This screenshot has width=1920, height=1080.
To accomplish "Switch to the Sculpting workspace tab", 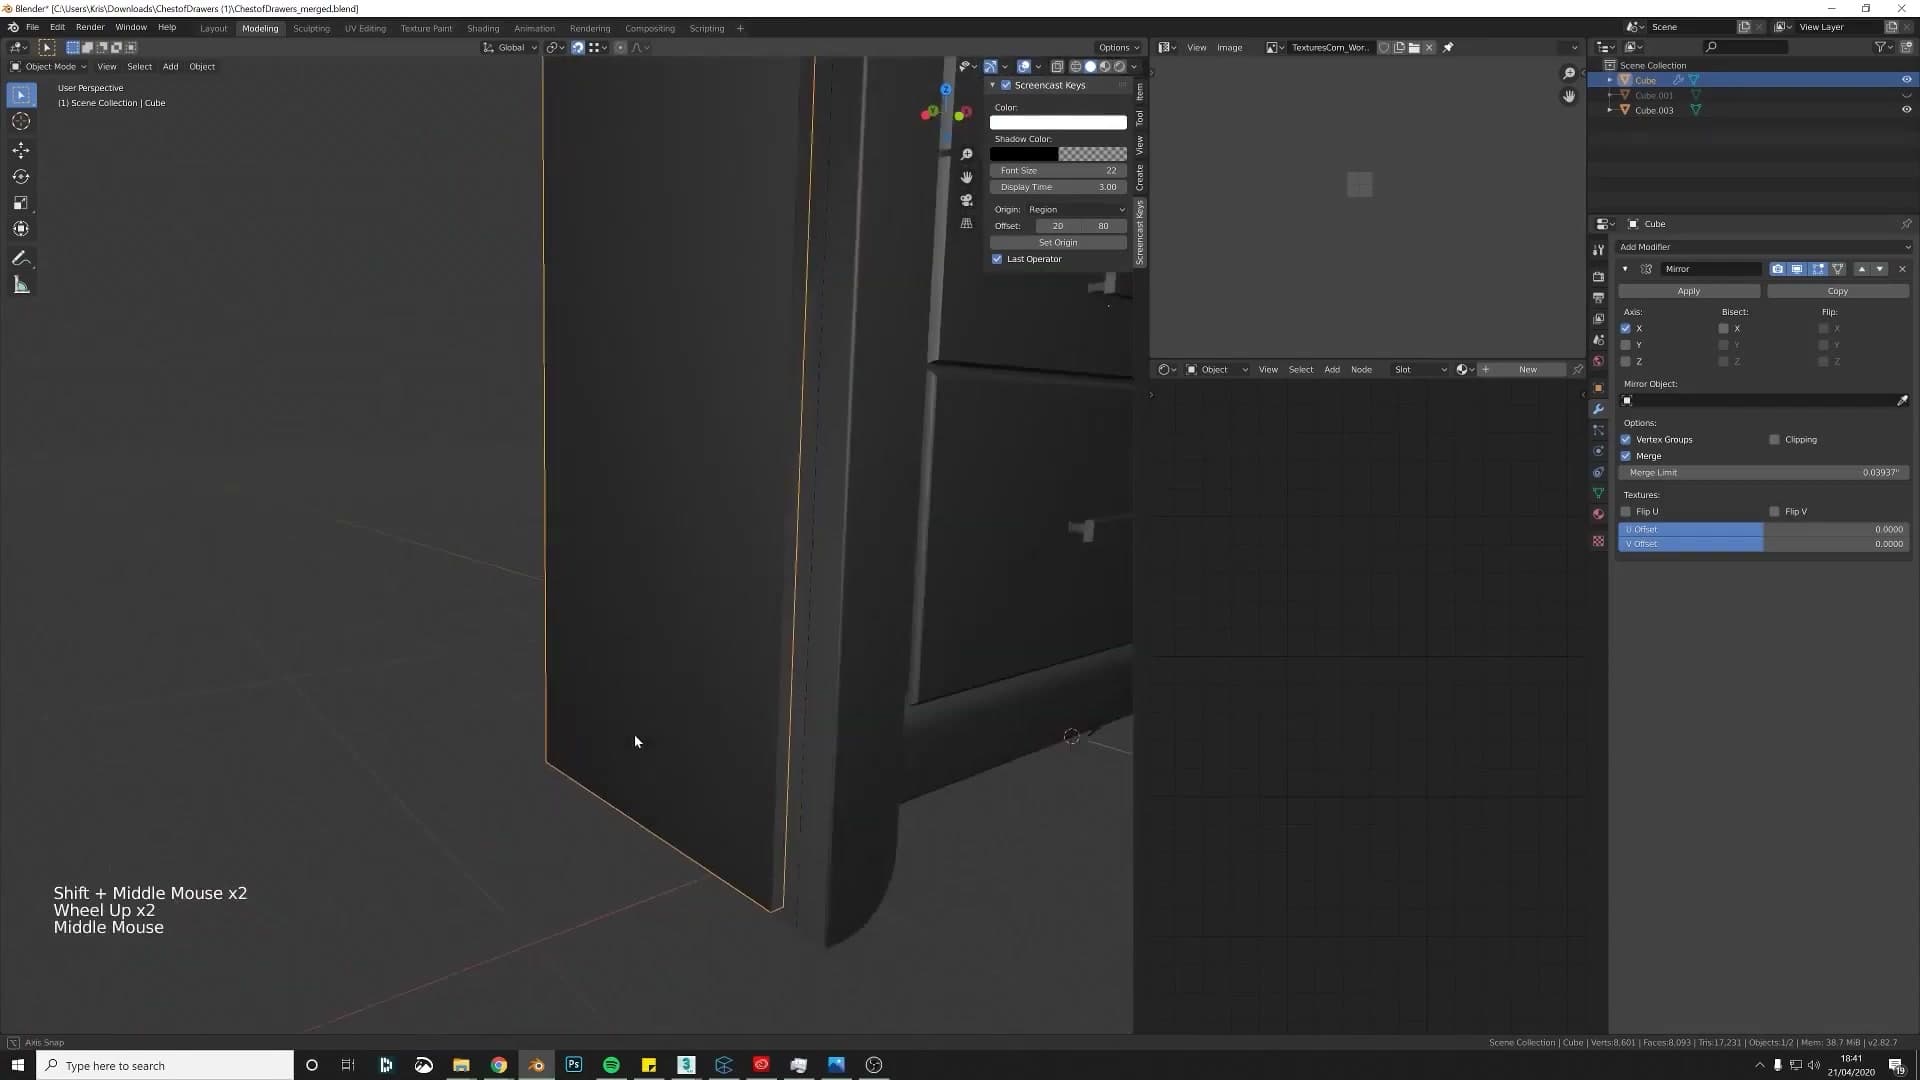I will tap(311, 28).
